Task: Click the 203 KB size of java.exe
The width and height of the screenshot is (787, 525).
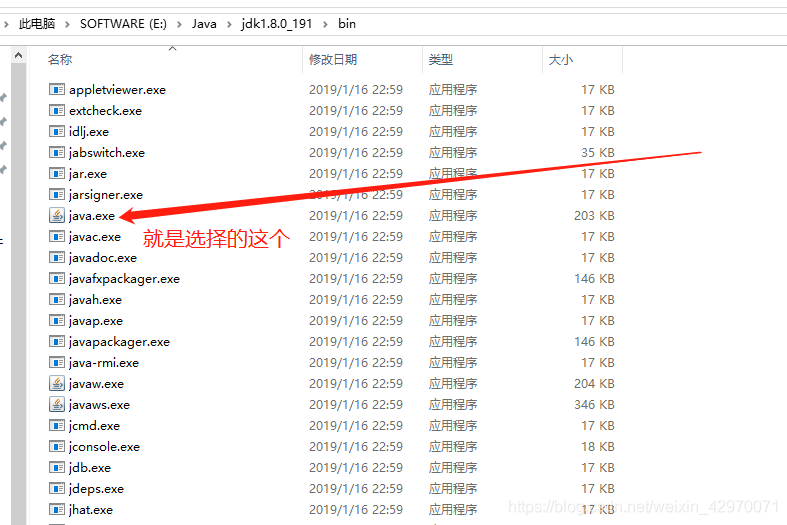Action: pos(594,216)
